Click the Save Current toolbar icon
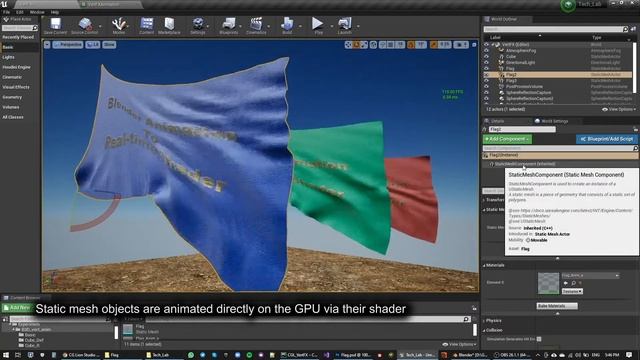The height and width of the screenshot is (360, 640). [x=55, y=26]
